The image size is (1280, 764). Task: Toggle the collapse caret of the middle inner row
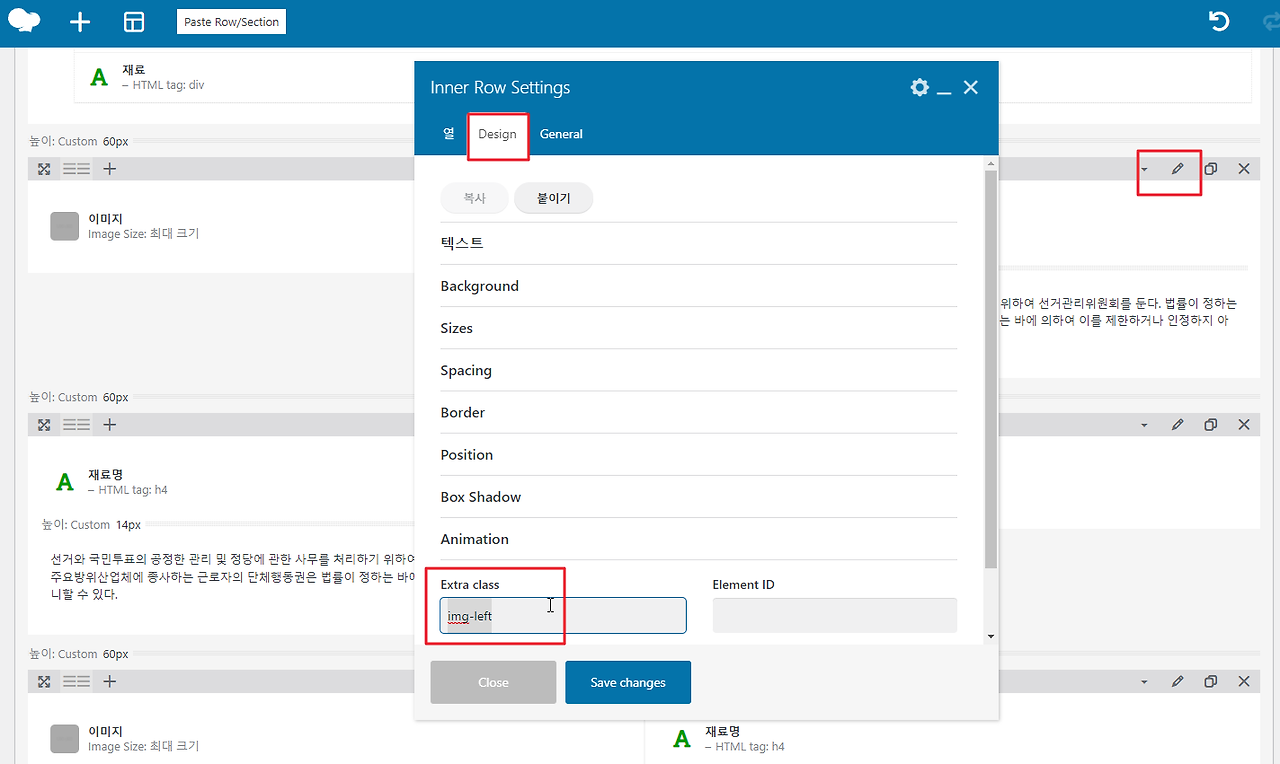(x=1144, y=425)
